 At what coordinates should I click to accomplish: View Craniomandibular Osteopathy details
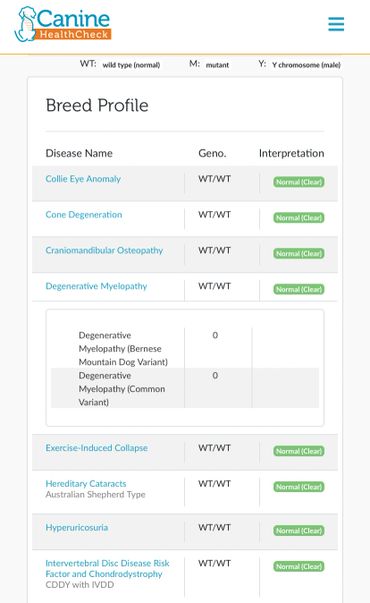click(104, 250)
